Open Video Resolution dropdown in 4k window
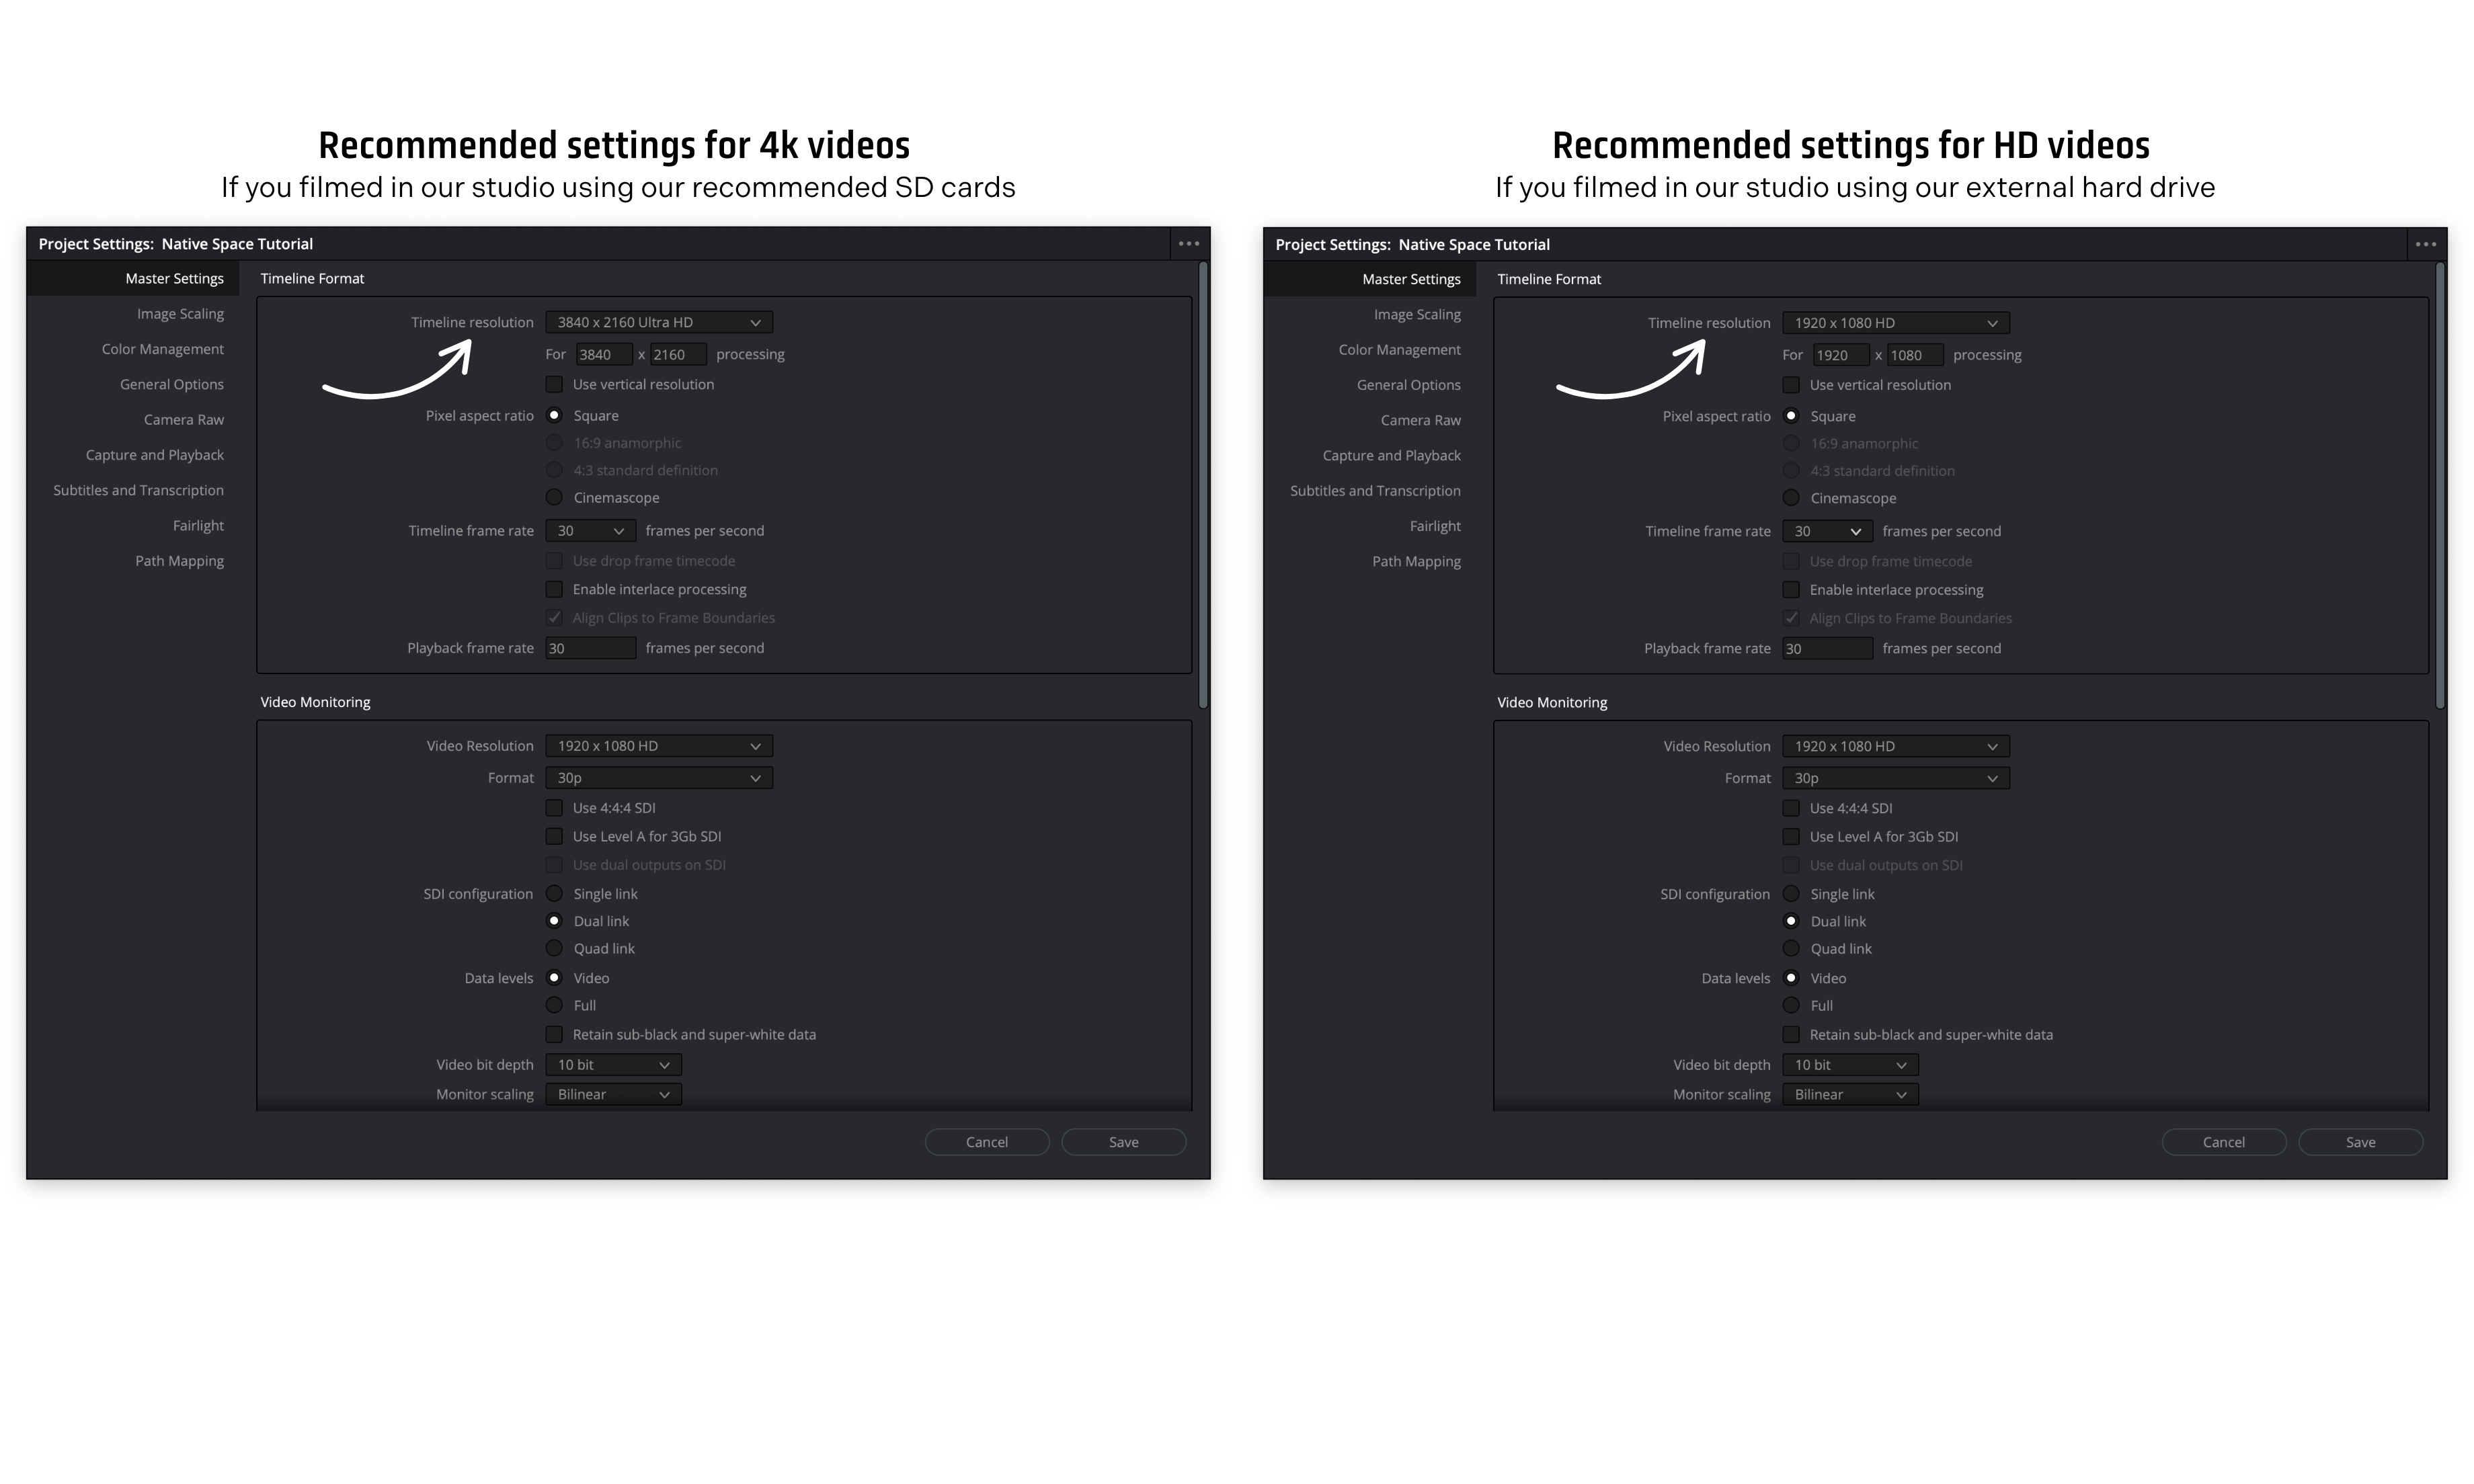The image size is (2474, 1484). click(x=659, y=746)
